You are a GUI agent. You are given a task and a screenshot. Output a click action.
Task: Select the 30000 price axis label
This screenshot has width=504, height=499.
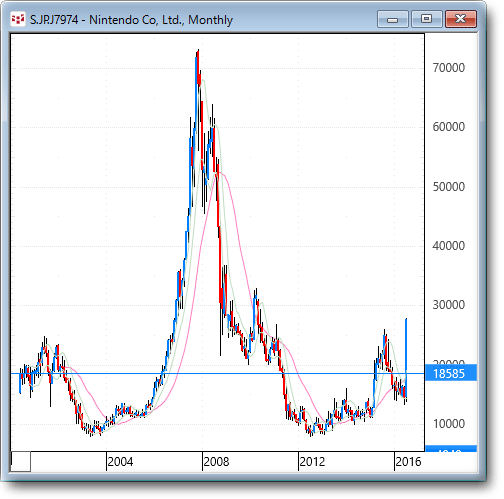click(448, 305)
